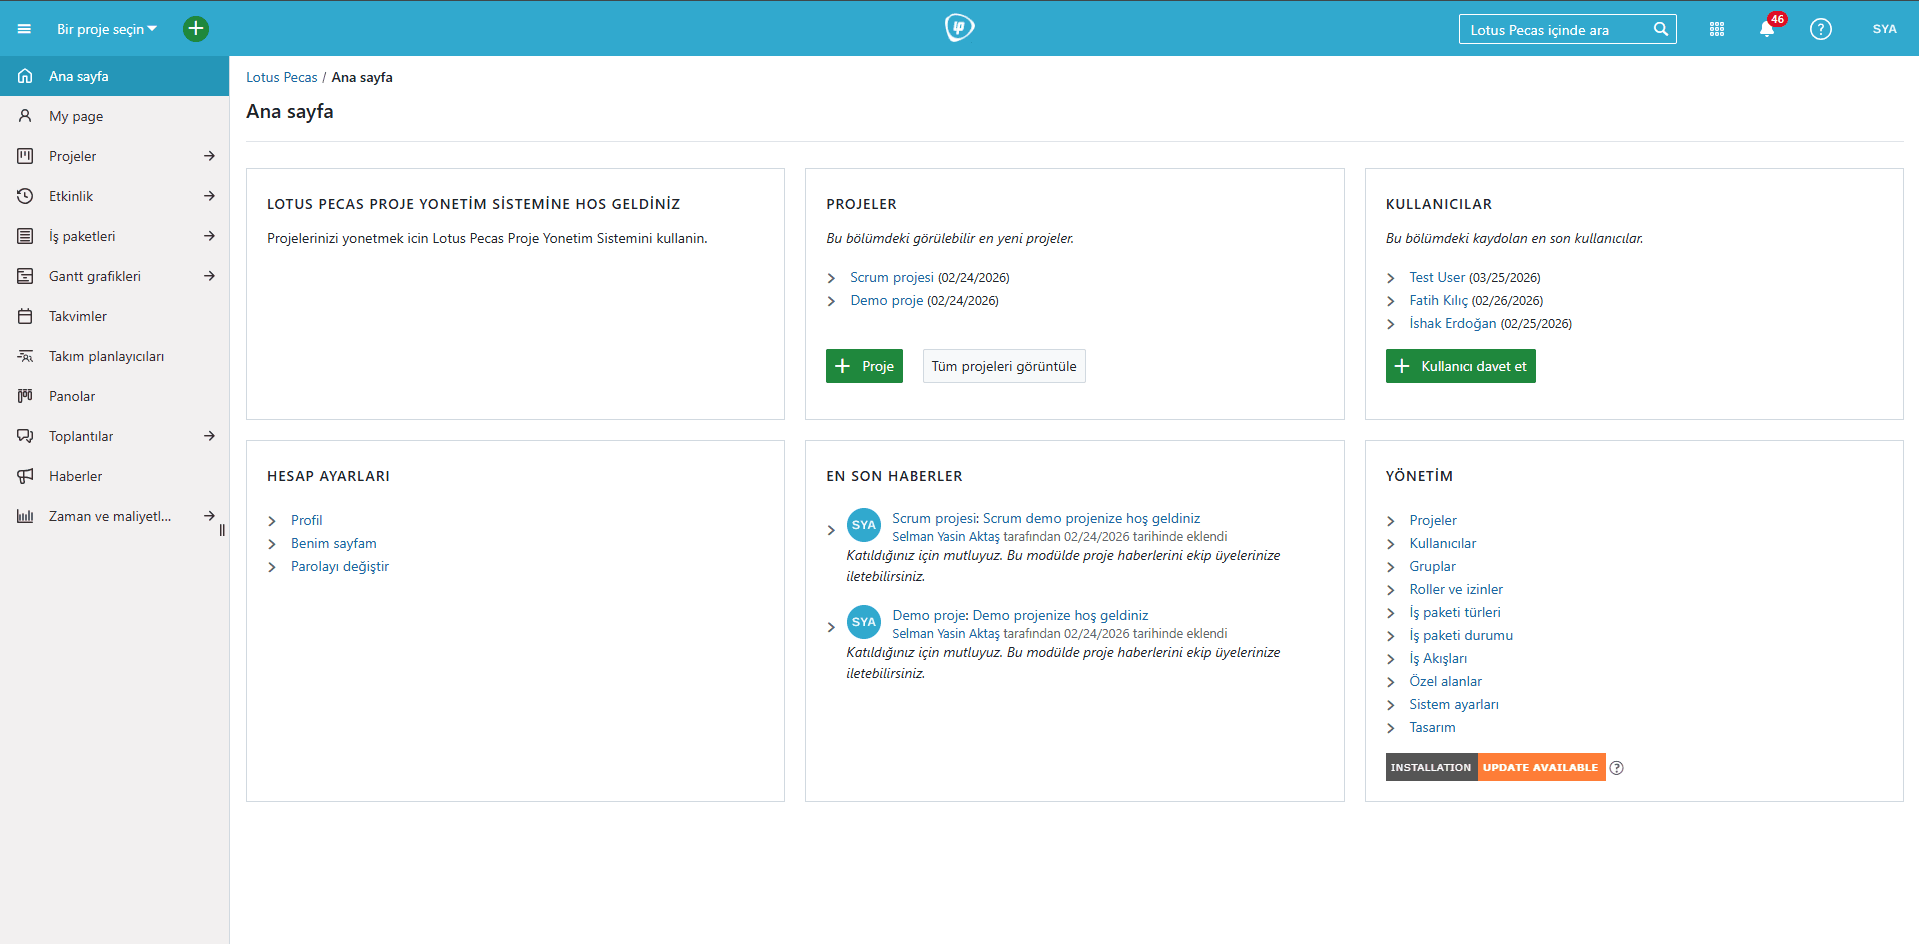
Task: Click the Takvimler calendar icon
Action: click(24, 316)
